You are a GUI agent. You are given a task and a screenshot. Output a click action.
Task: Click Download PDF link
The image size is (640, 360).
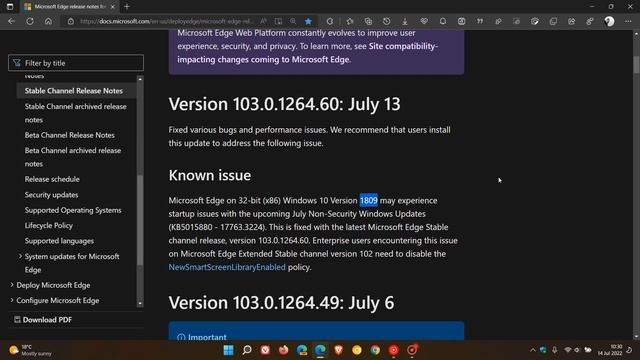[x=43, y=320]
